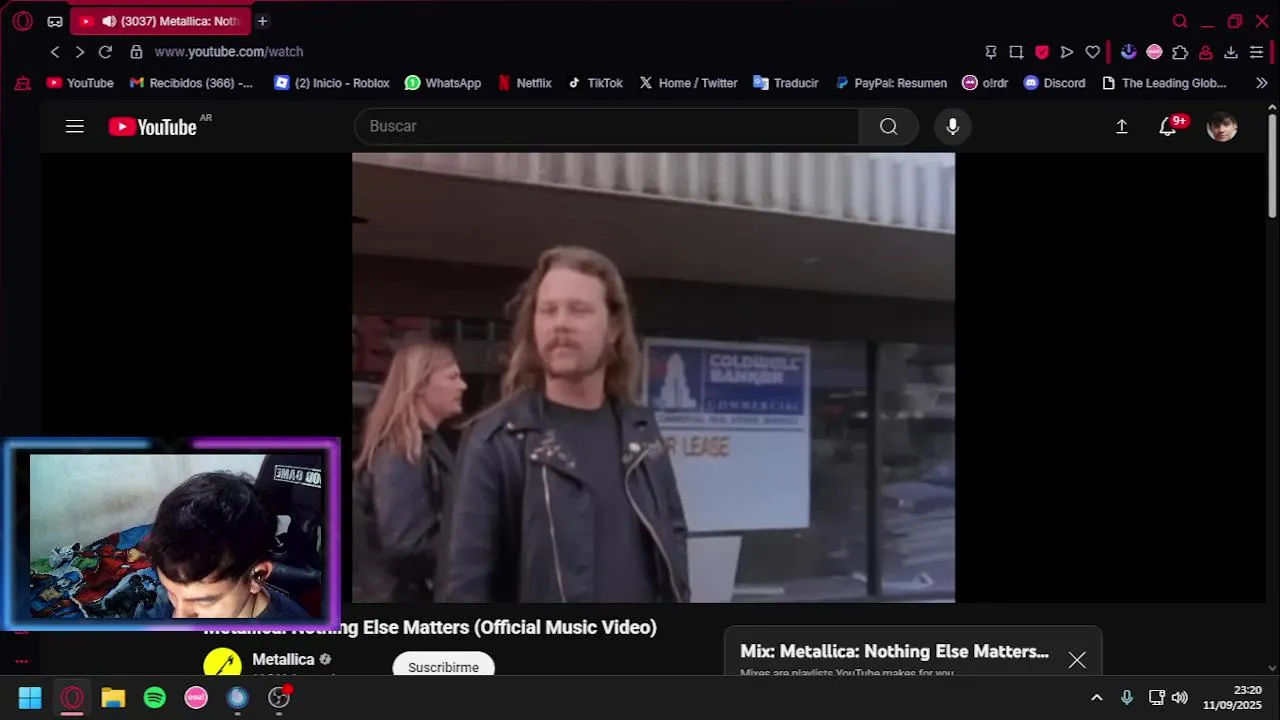
Task: Open the GX Corner sidebar icon
Action: tap(22, 84)
